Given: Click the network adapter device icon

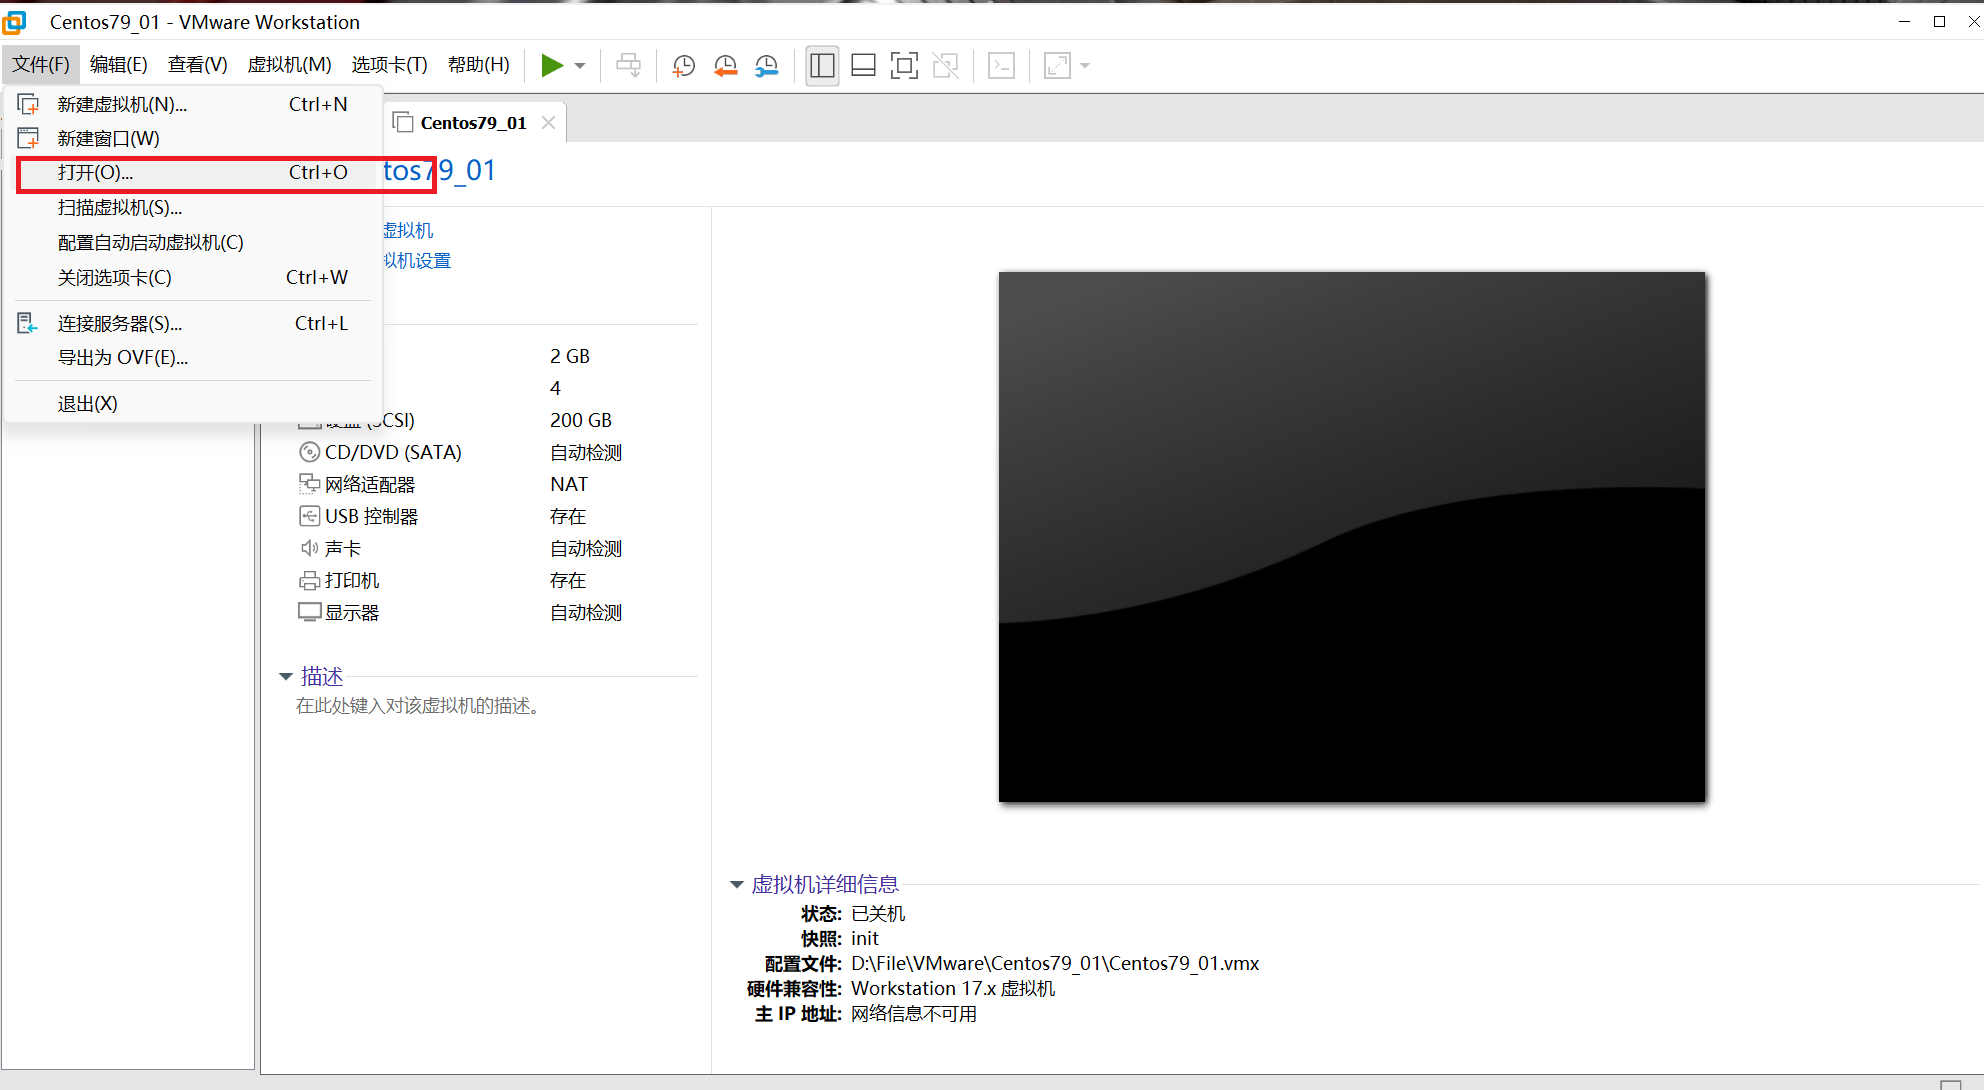Looking at the screenshot, I should tap(309, 484).
